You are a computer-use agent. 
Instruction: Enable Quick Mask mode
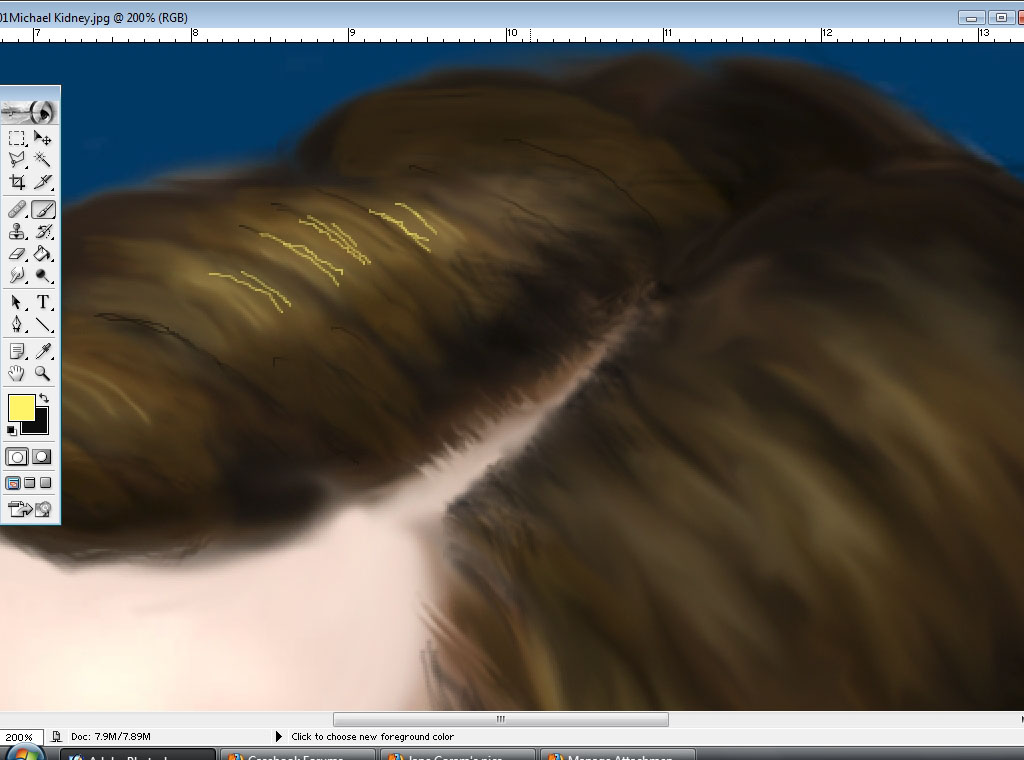click(x=42, y=456)
